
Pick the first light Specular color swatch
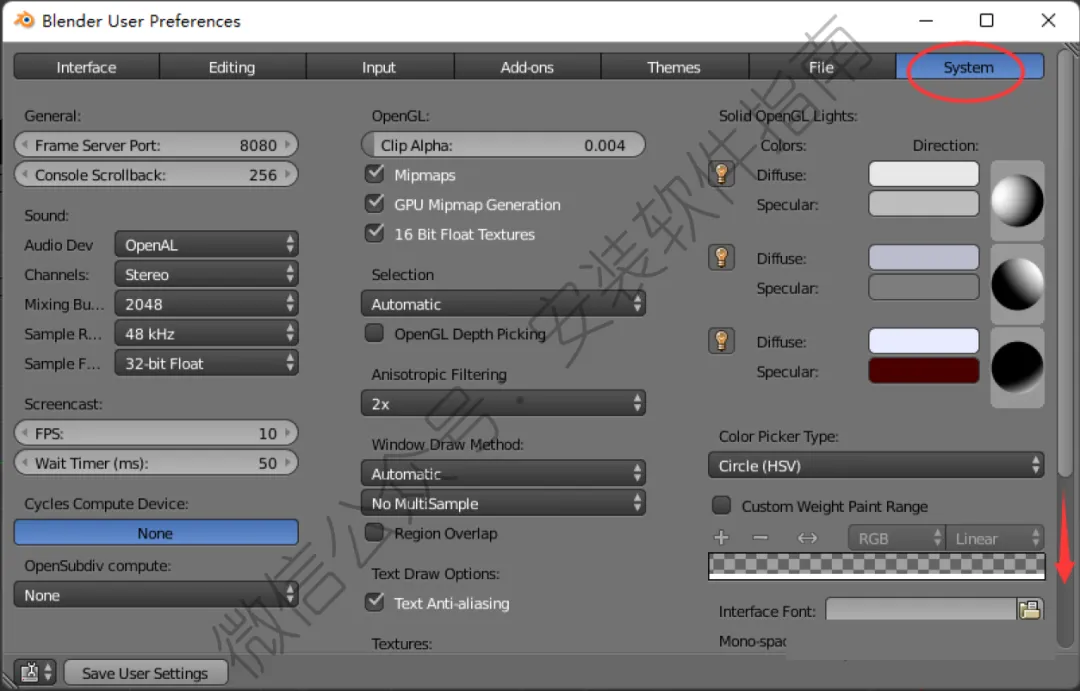pos(923,203)
